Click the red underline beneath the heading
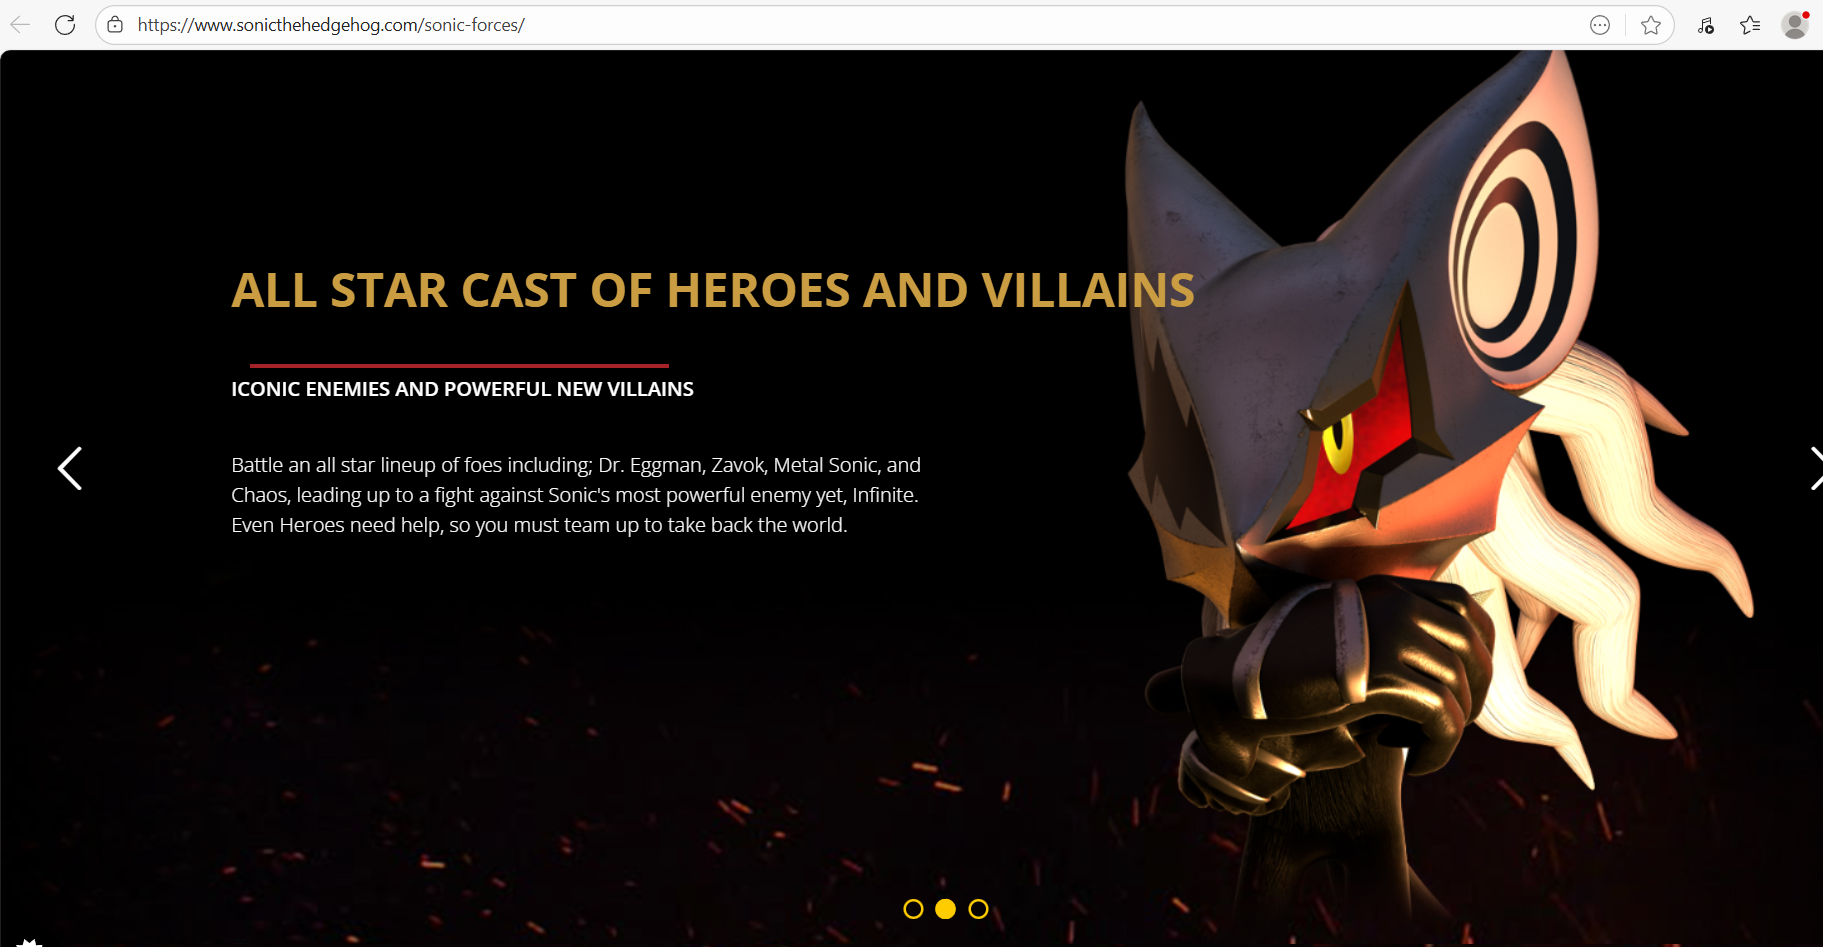Screen dimensions: 1823x947 click(459, 366)
